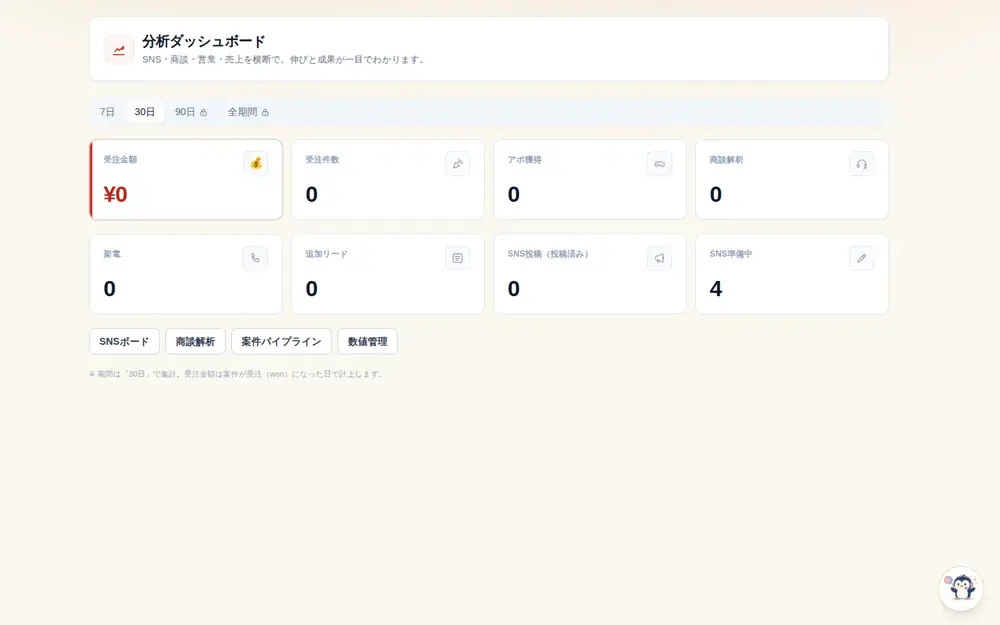Screen dimensions: 1000x625
Task: Click the pencil icon on SNS準備中 card
Action: tap(862, 258)
